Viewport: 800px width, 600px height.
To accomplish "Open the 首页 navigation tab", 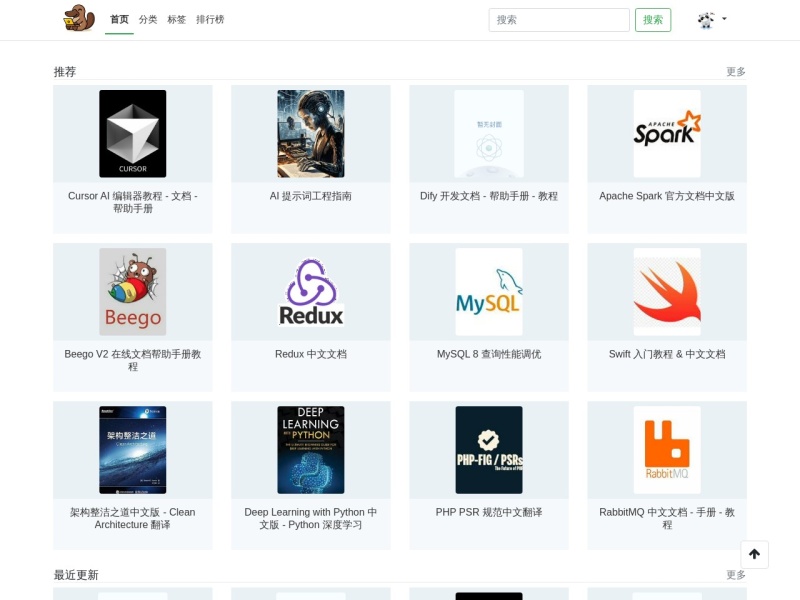I will click(119, 19).
